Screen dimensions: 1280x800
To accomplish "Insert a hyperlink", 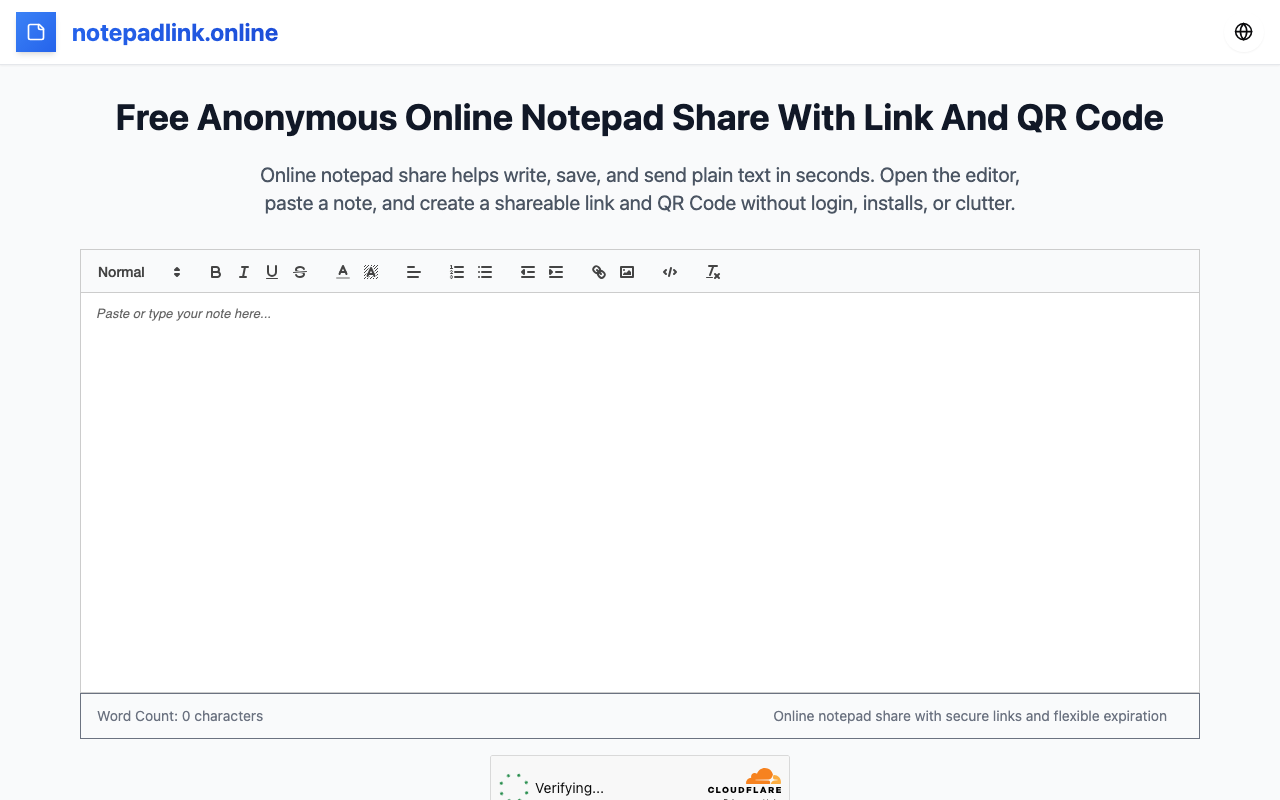I will (599, 272).
